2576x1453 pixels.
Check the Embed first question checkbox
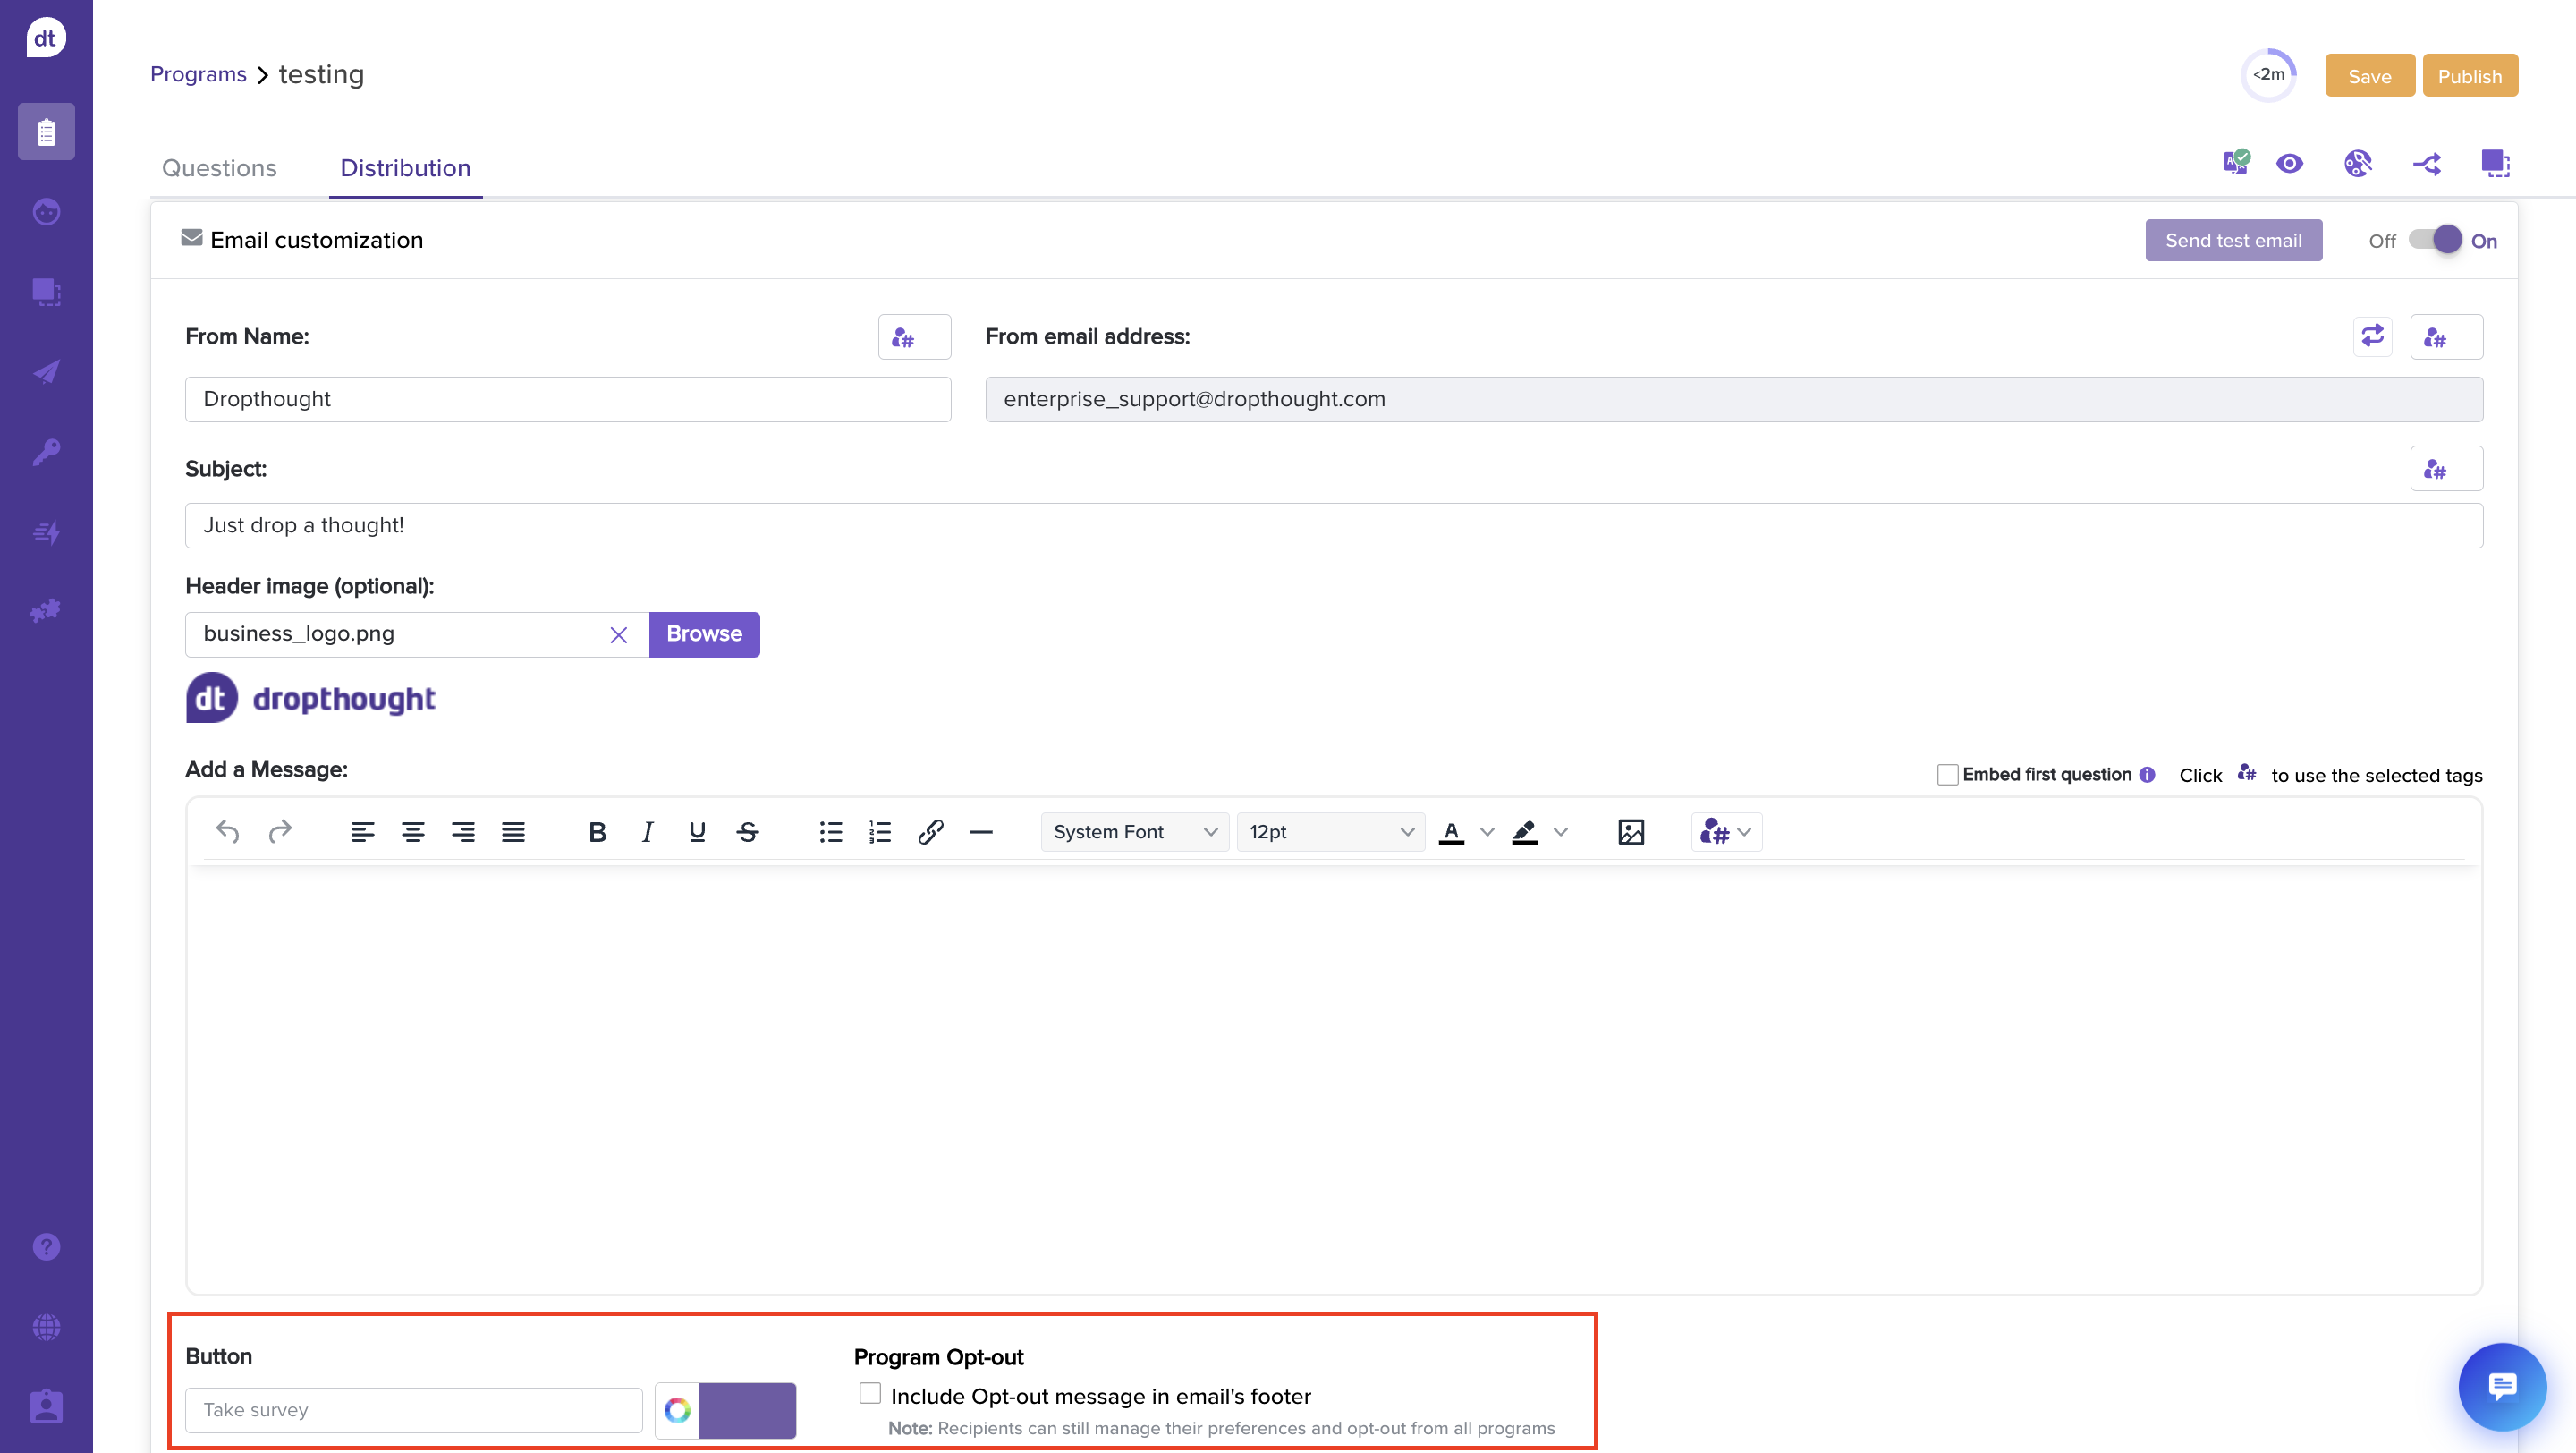1947,775
